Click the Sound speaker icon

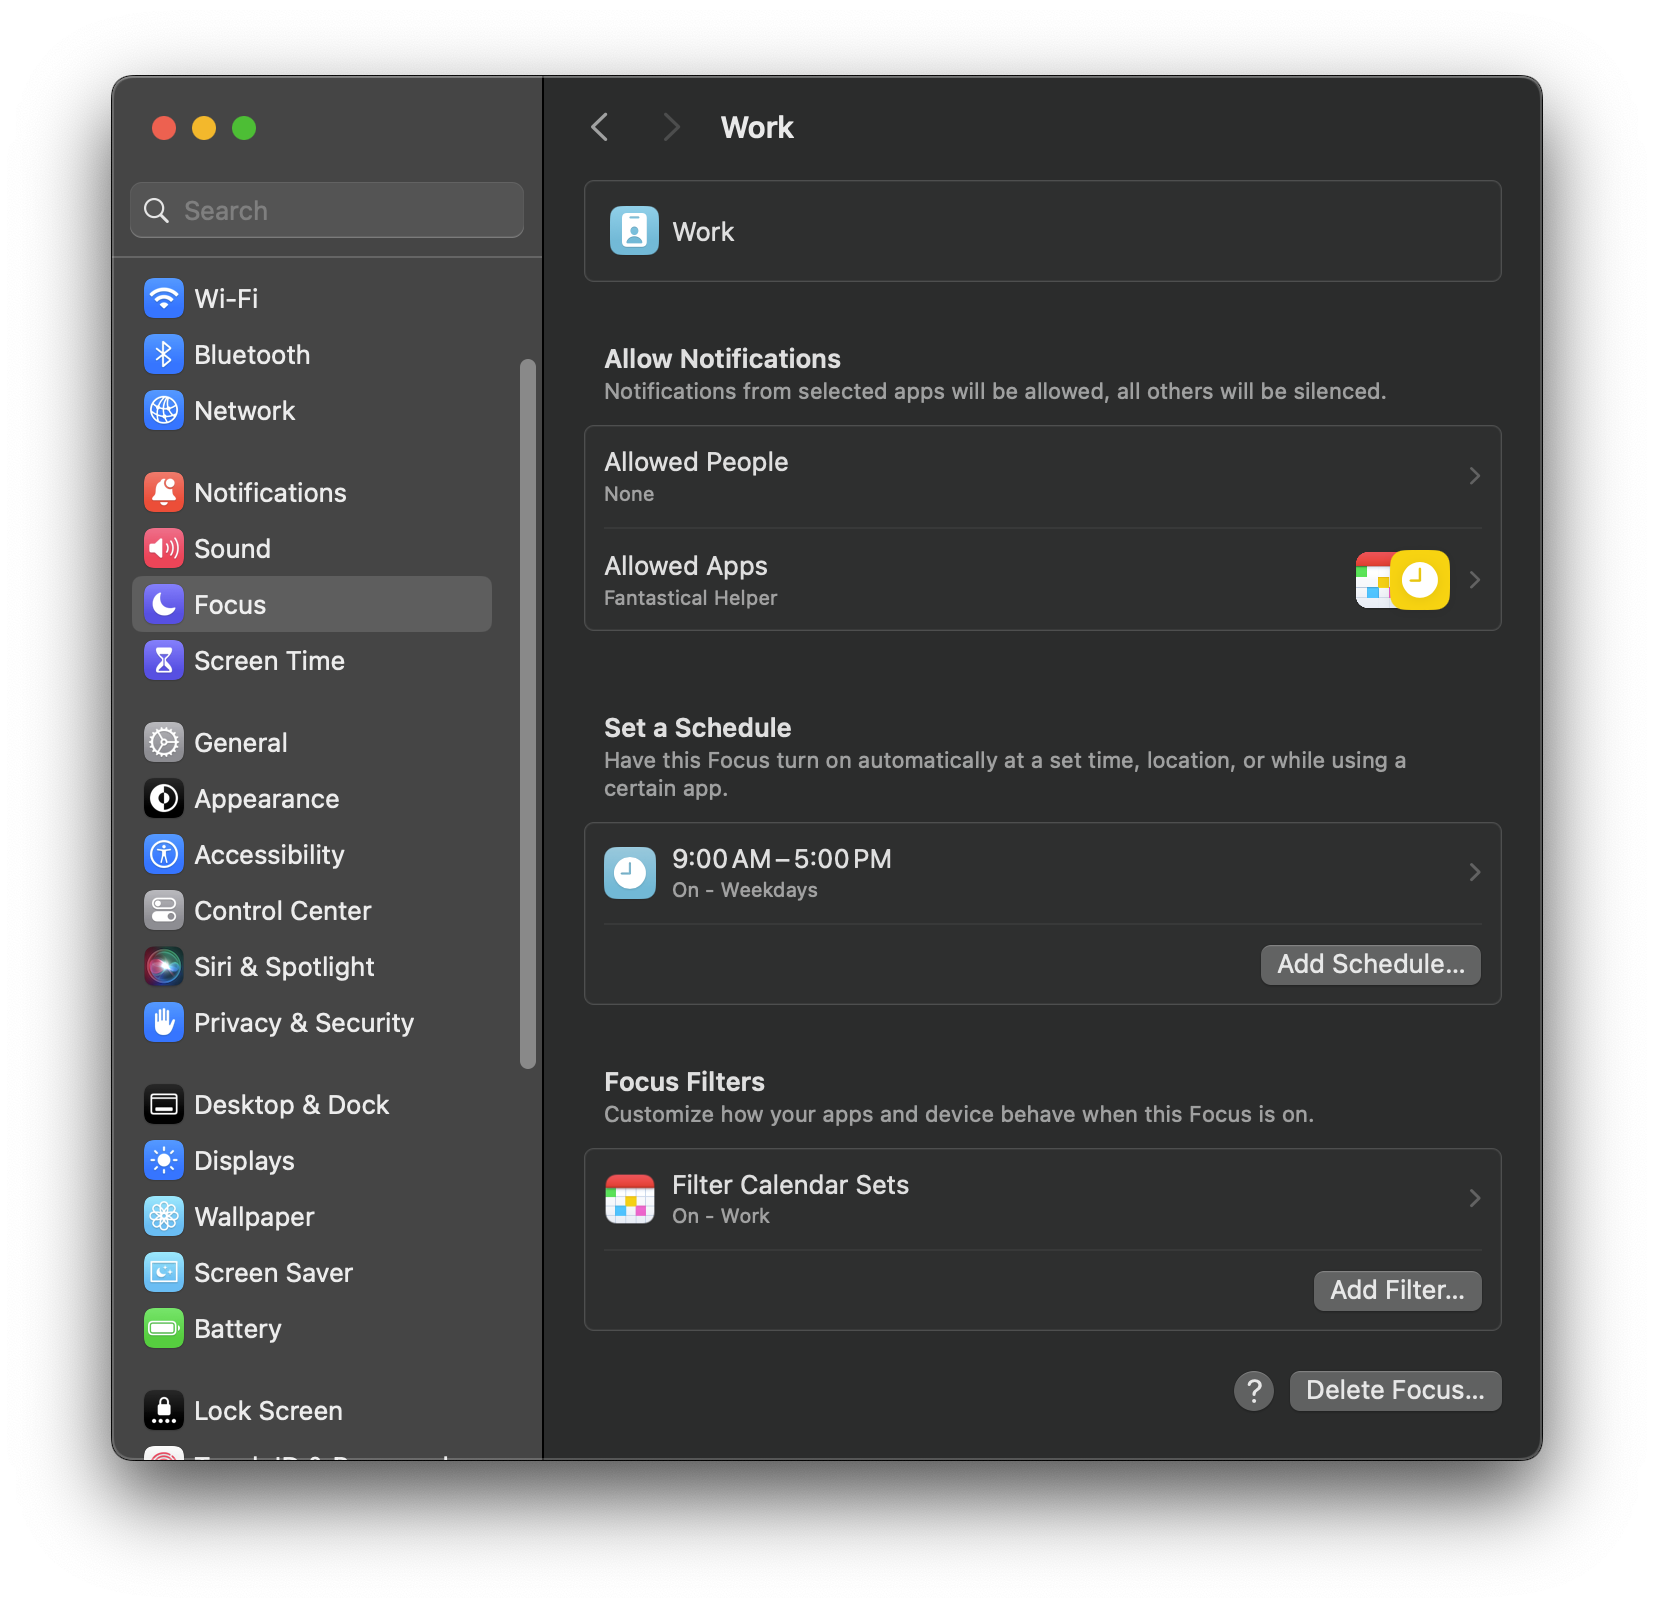tap(164, 548)
